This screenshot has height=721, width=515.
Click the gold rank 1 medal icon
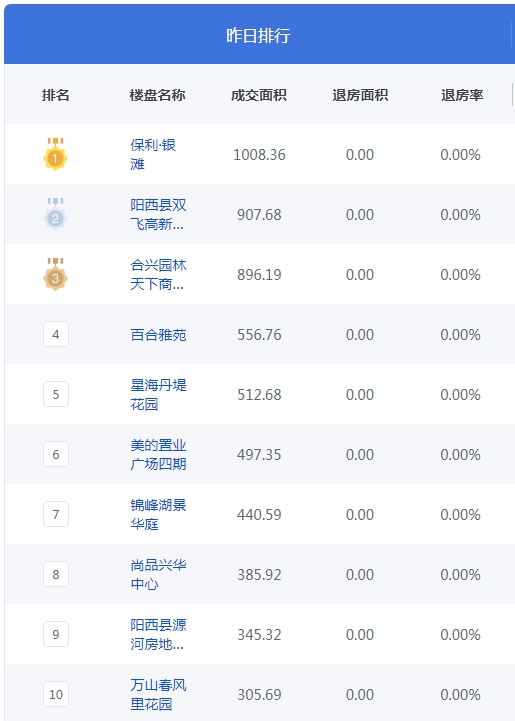(55, 154)
